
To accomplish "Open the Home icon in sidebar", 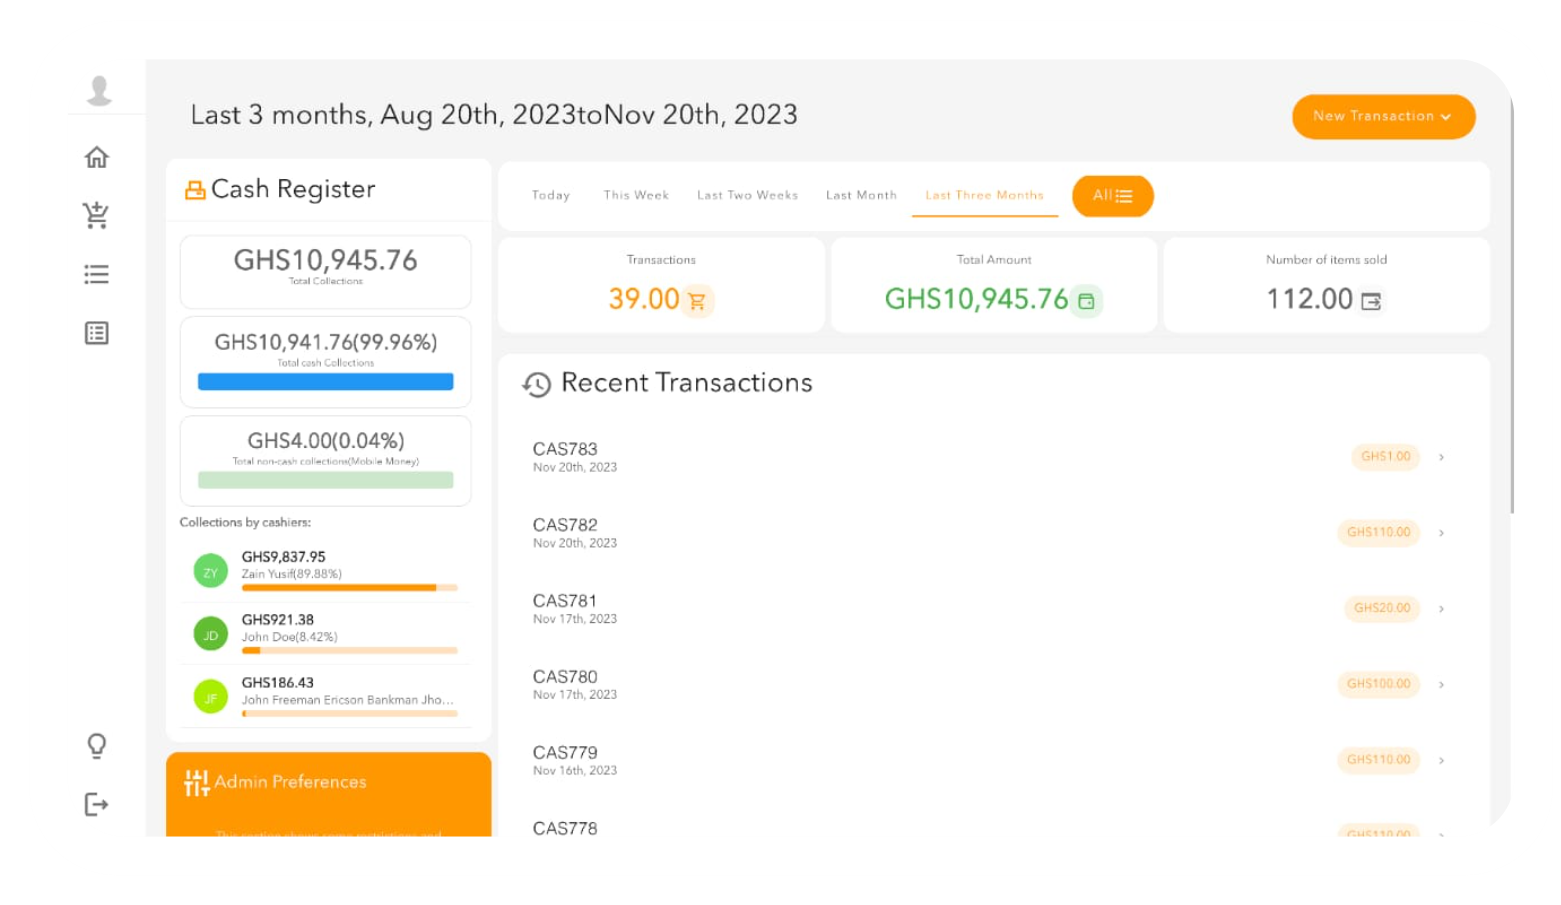I will (97, 157).
